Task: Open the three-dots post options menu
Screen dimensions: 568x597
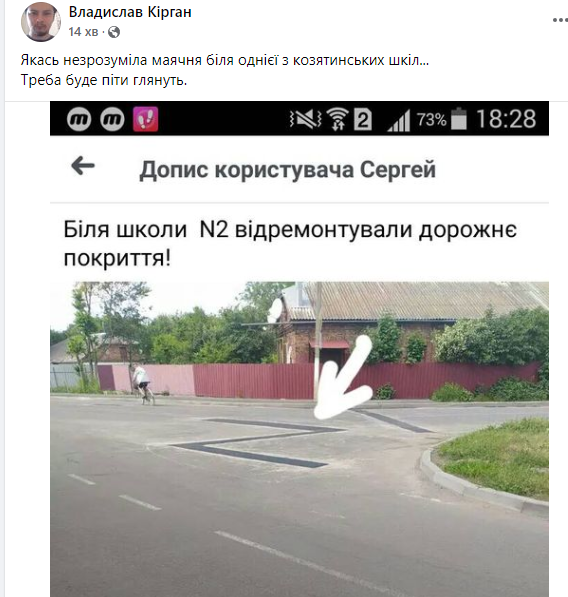Action: (x=560, y=21)
